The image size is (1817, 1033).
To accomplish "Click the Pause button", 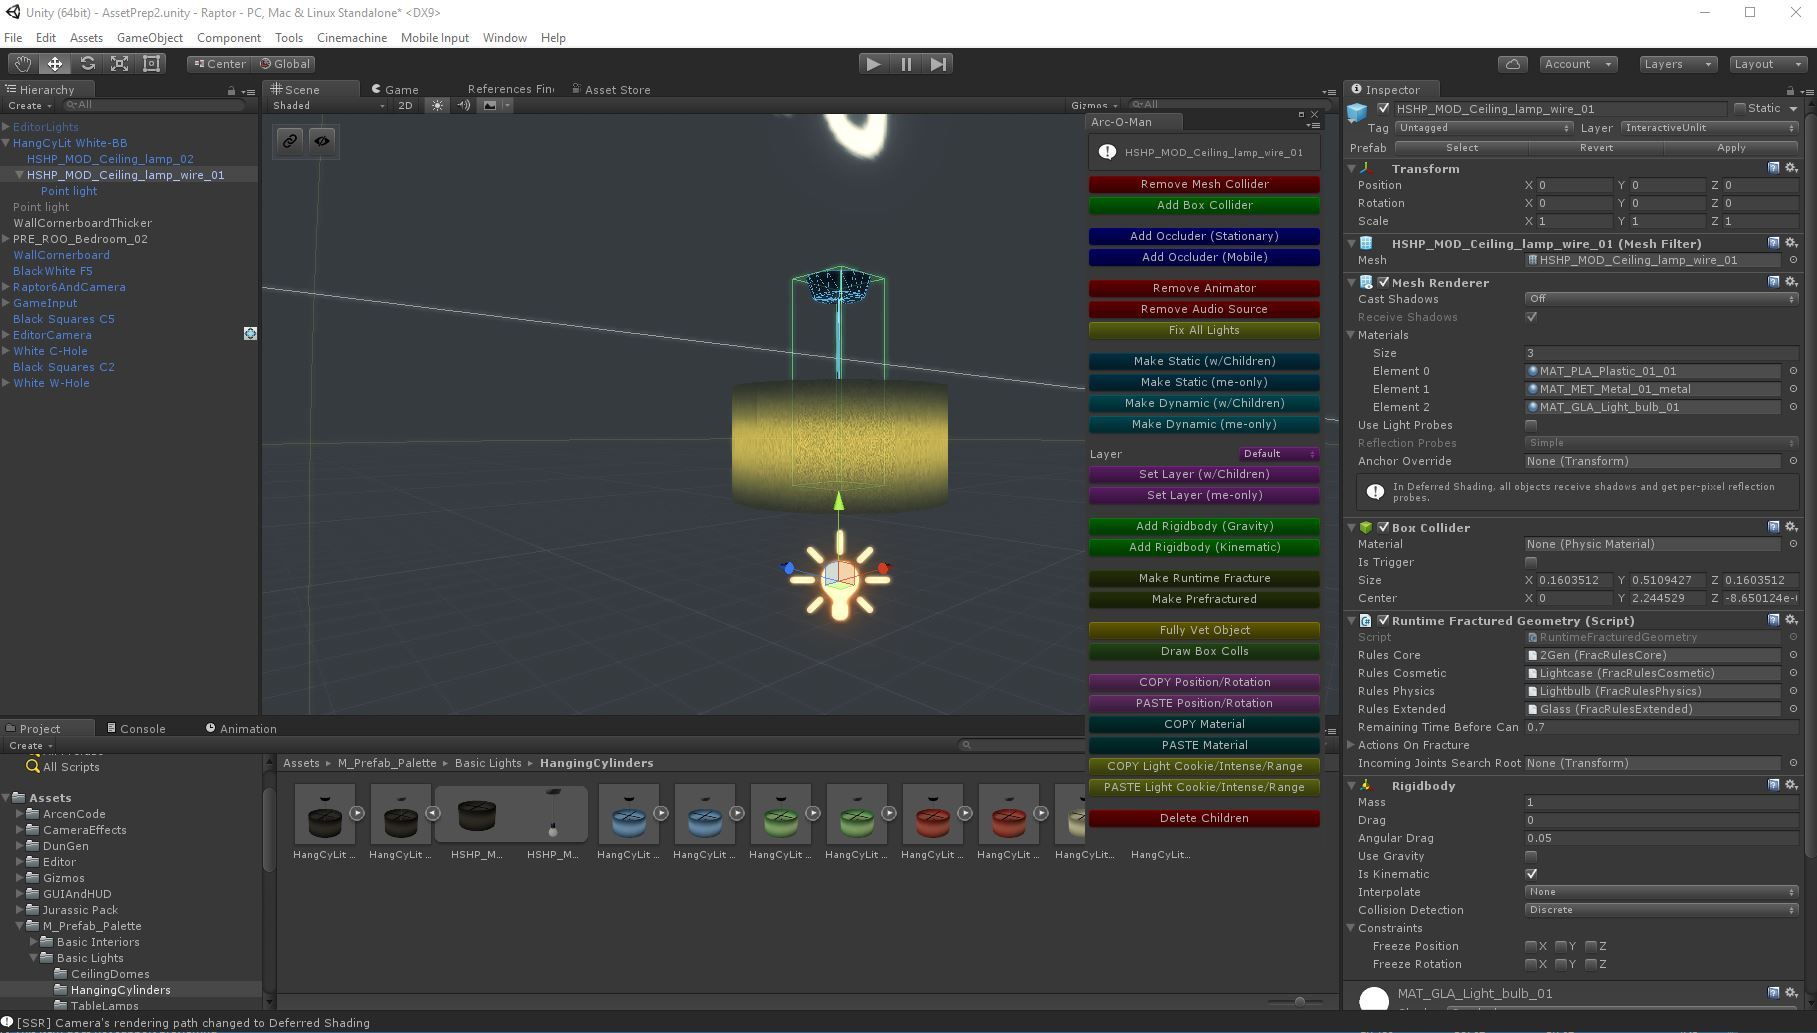I will [906, 64].
